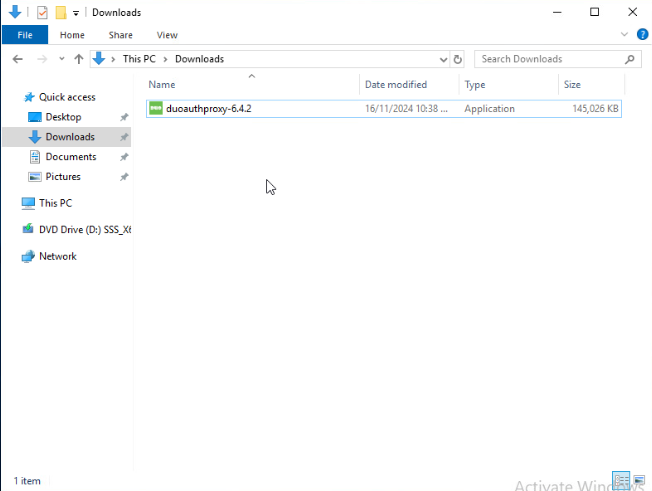Minimize the Downloads window

tap(557, 12)
